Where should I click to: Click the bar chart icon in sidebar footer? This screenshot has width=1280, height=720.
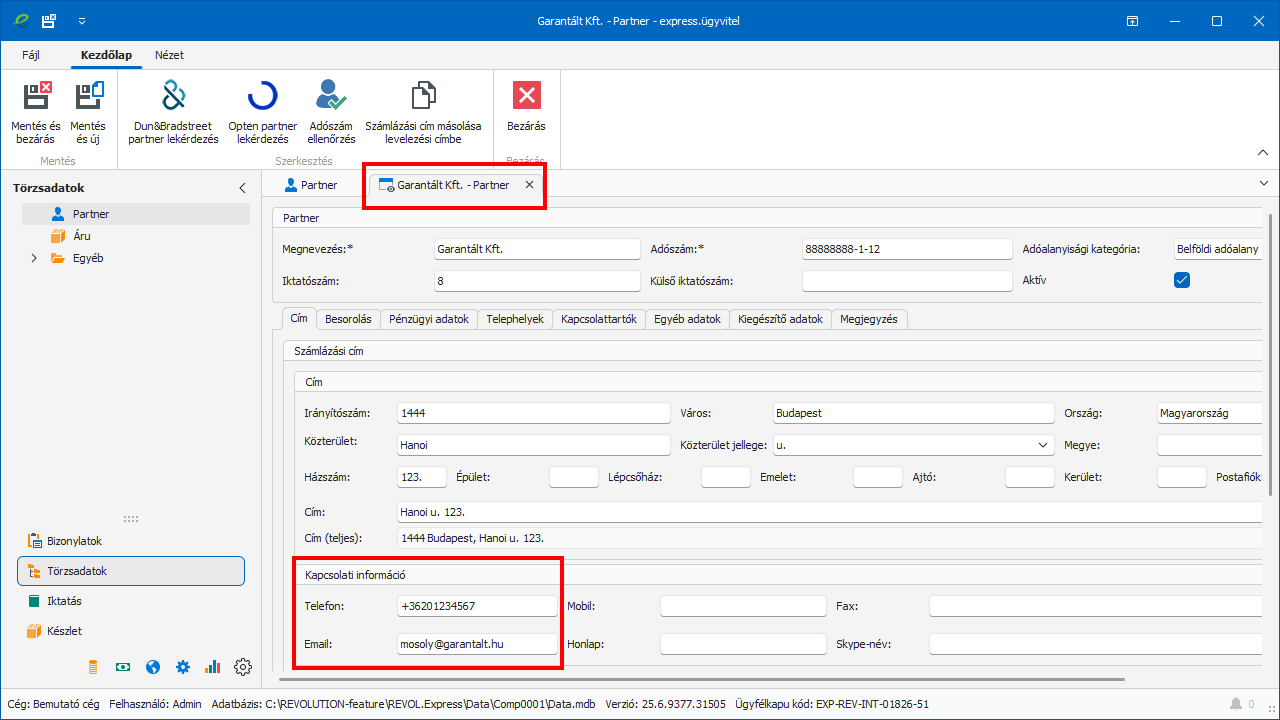pos(212,667)
